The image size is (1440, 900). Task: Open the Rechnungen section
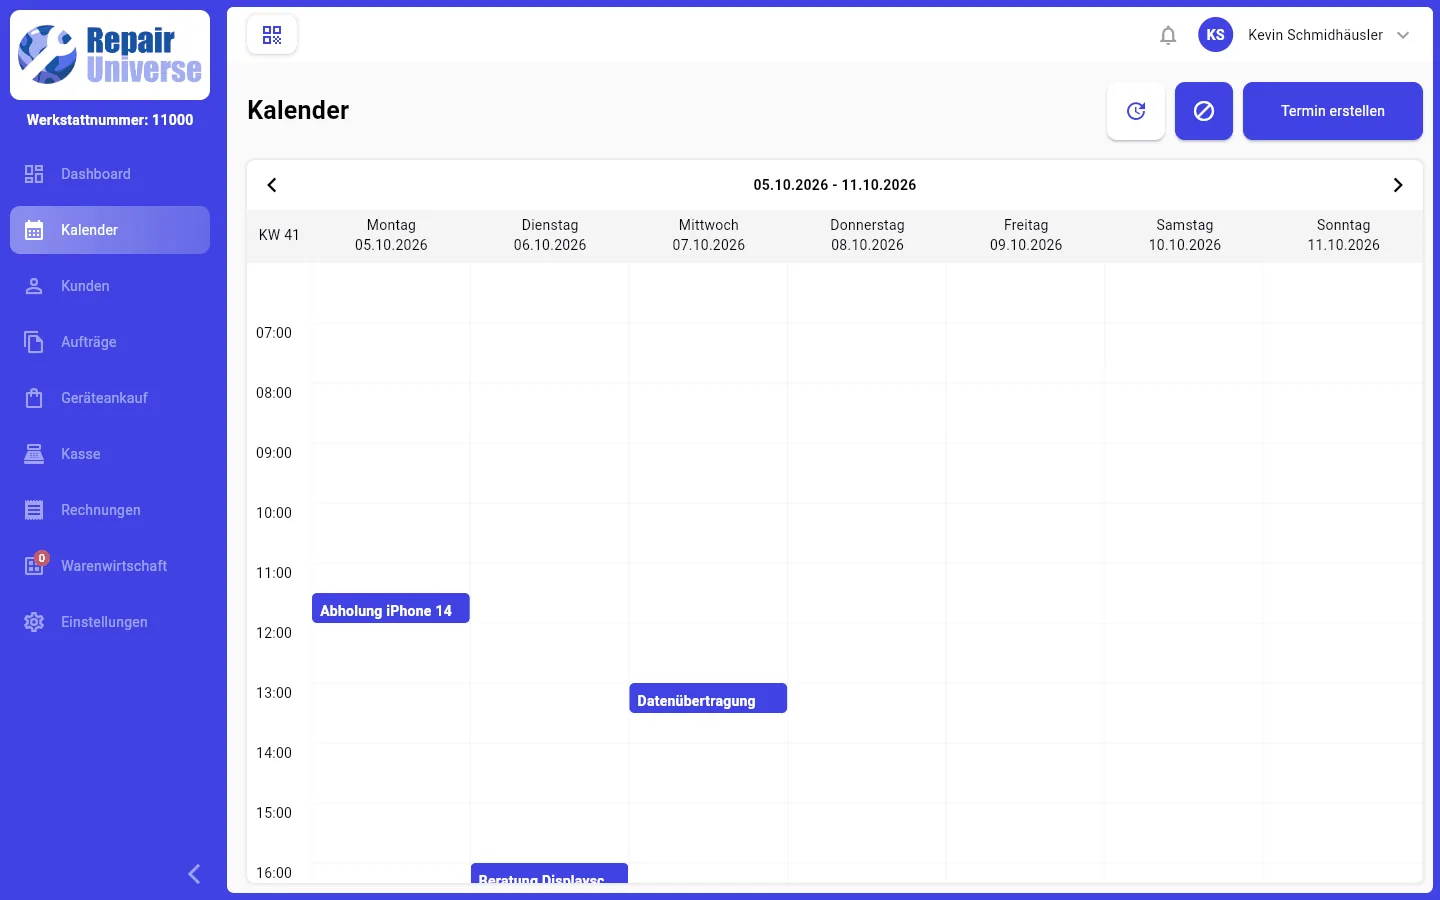click(x=110, y=510)
